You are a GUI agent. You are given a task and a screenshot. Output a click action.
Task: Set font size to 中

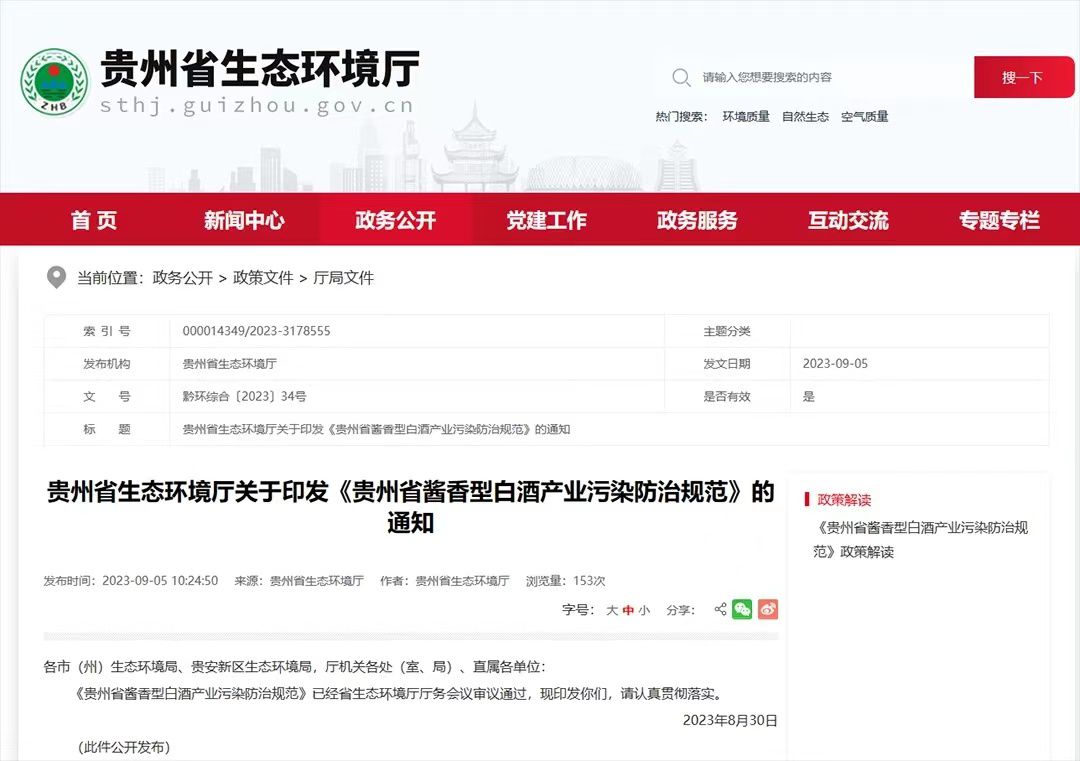click(x=628, y=610)
